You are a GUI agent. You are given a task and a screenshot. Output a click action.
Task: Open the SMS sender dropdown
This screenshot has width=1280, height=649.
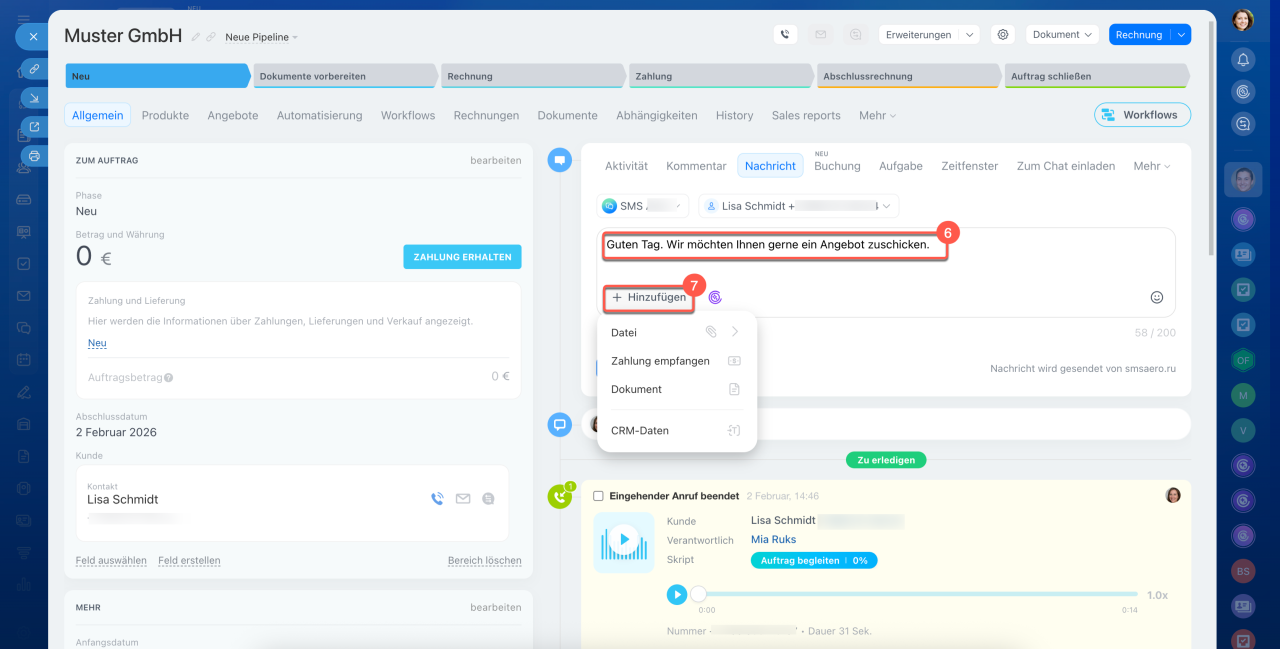[x=643, y=206]
